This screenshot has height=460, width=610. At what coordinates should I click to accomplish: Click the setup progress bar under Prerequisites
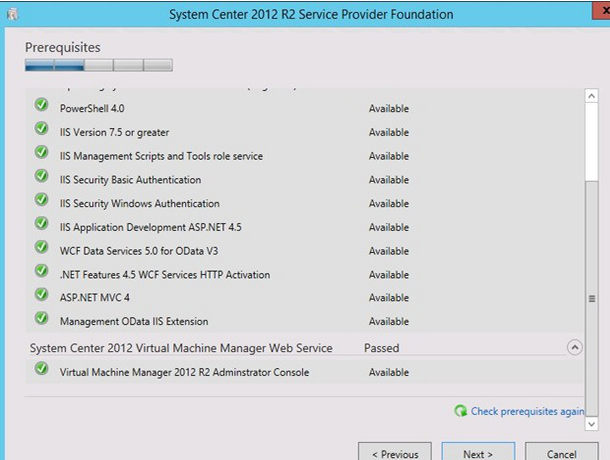point(99,65)
